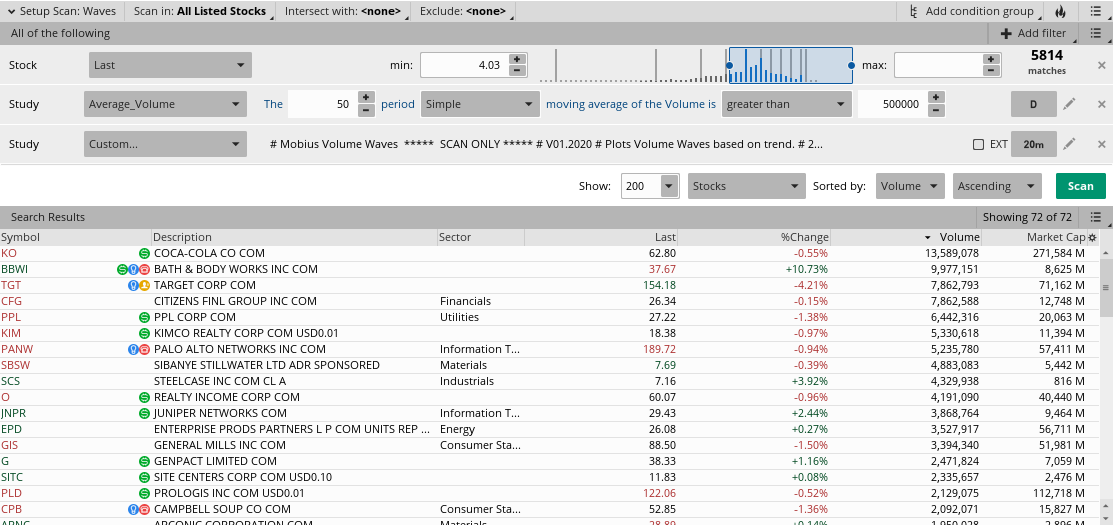Remove the Average_Volume study filter
1113x525 pixels.
[1102, 104]
